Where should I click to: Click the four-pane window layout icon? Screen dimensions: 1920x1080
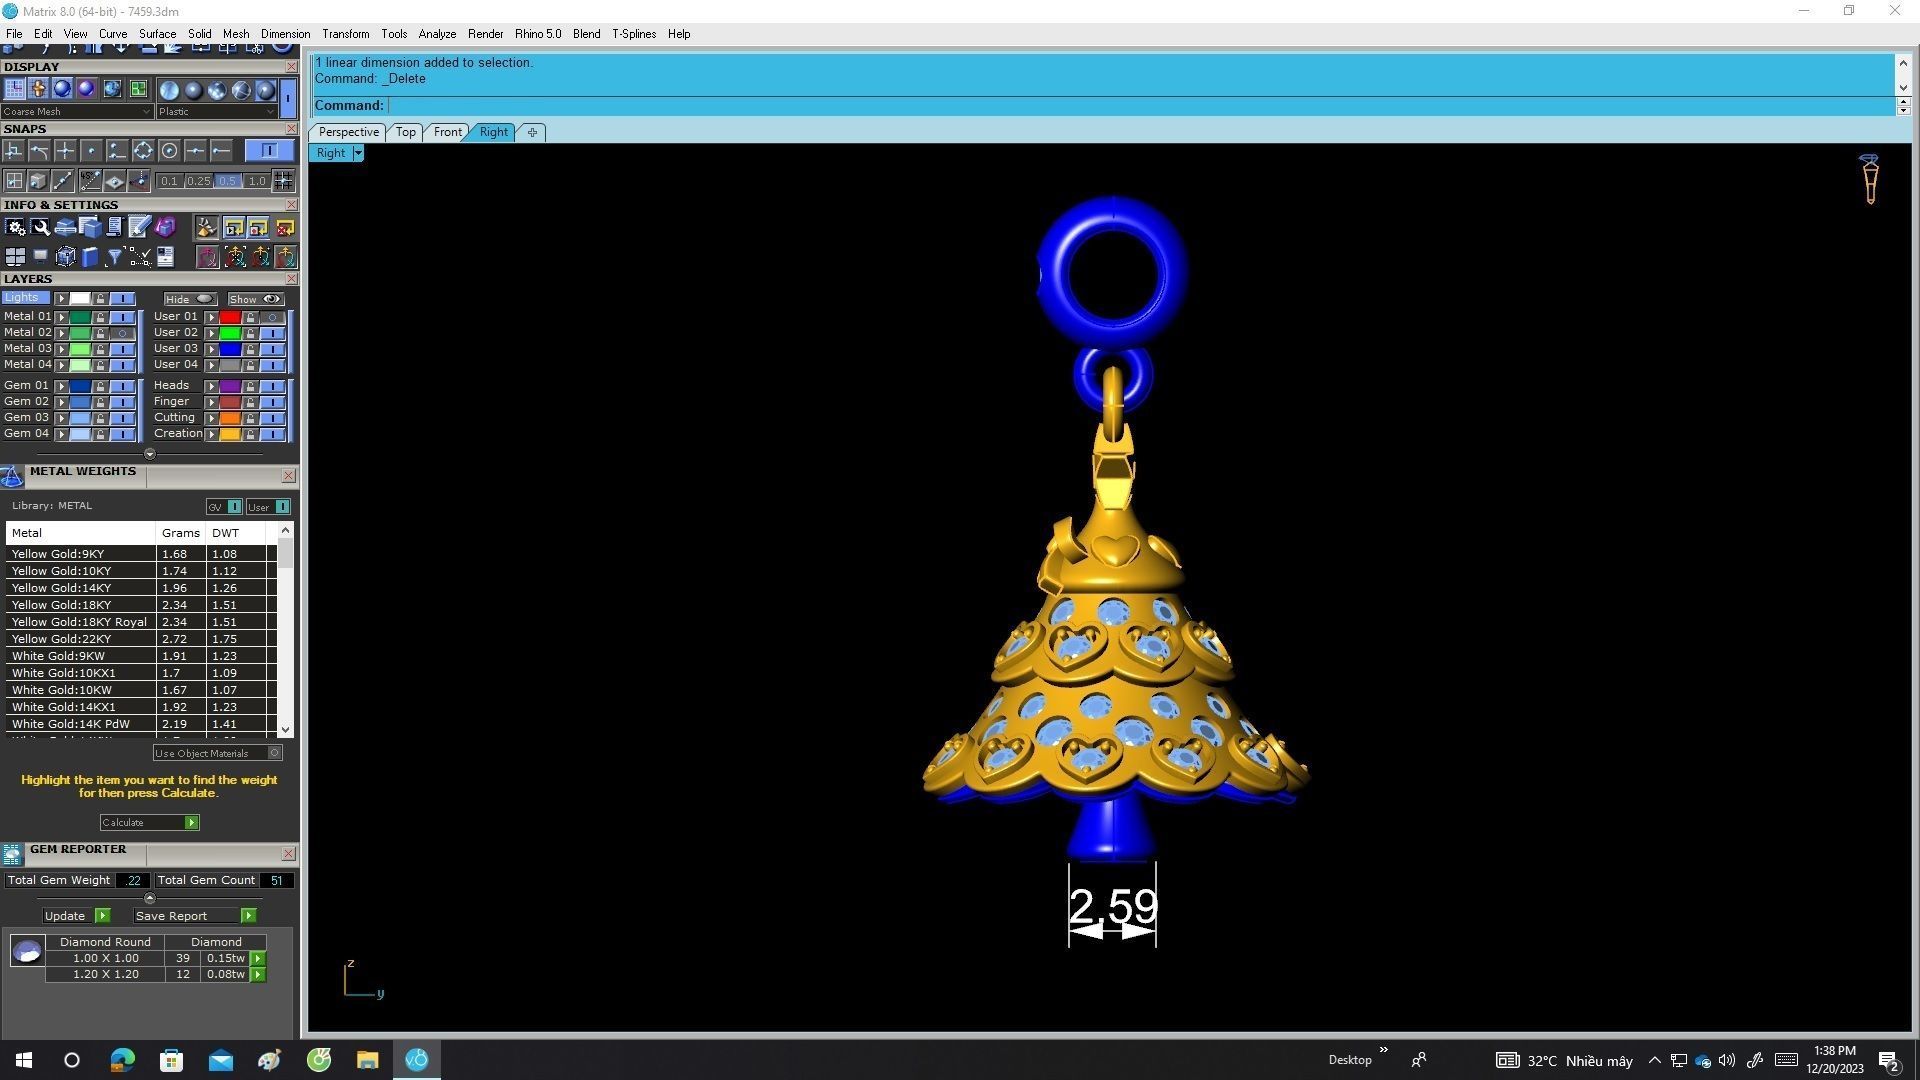tap(15, 258)
